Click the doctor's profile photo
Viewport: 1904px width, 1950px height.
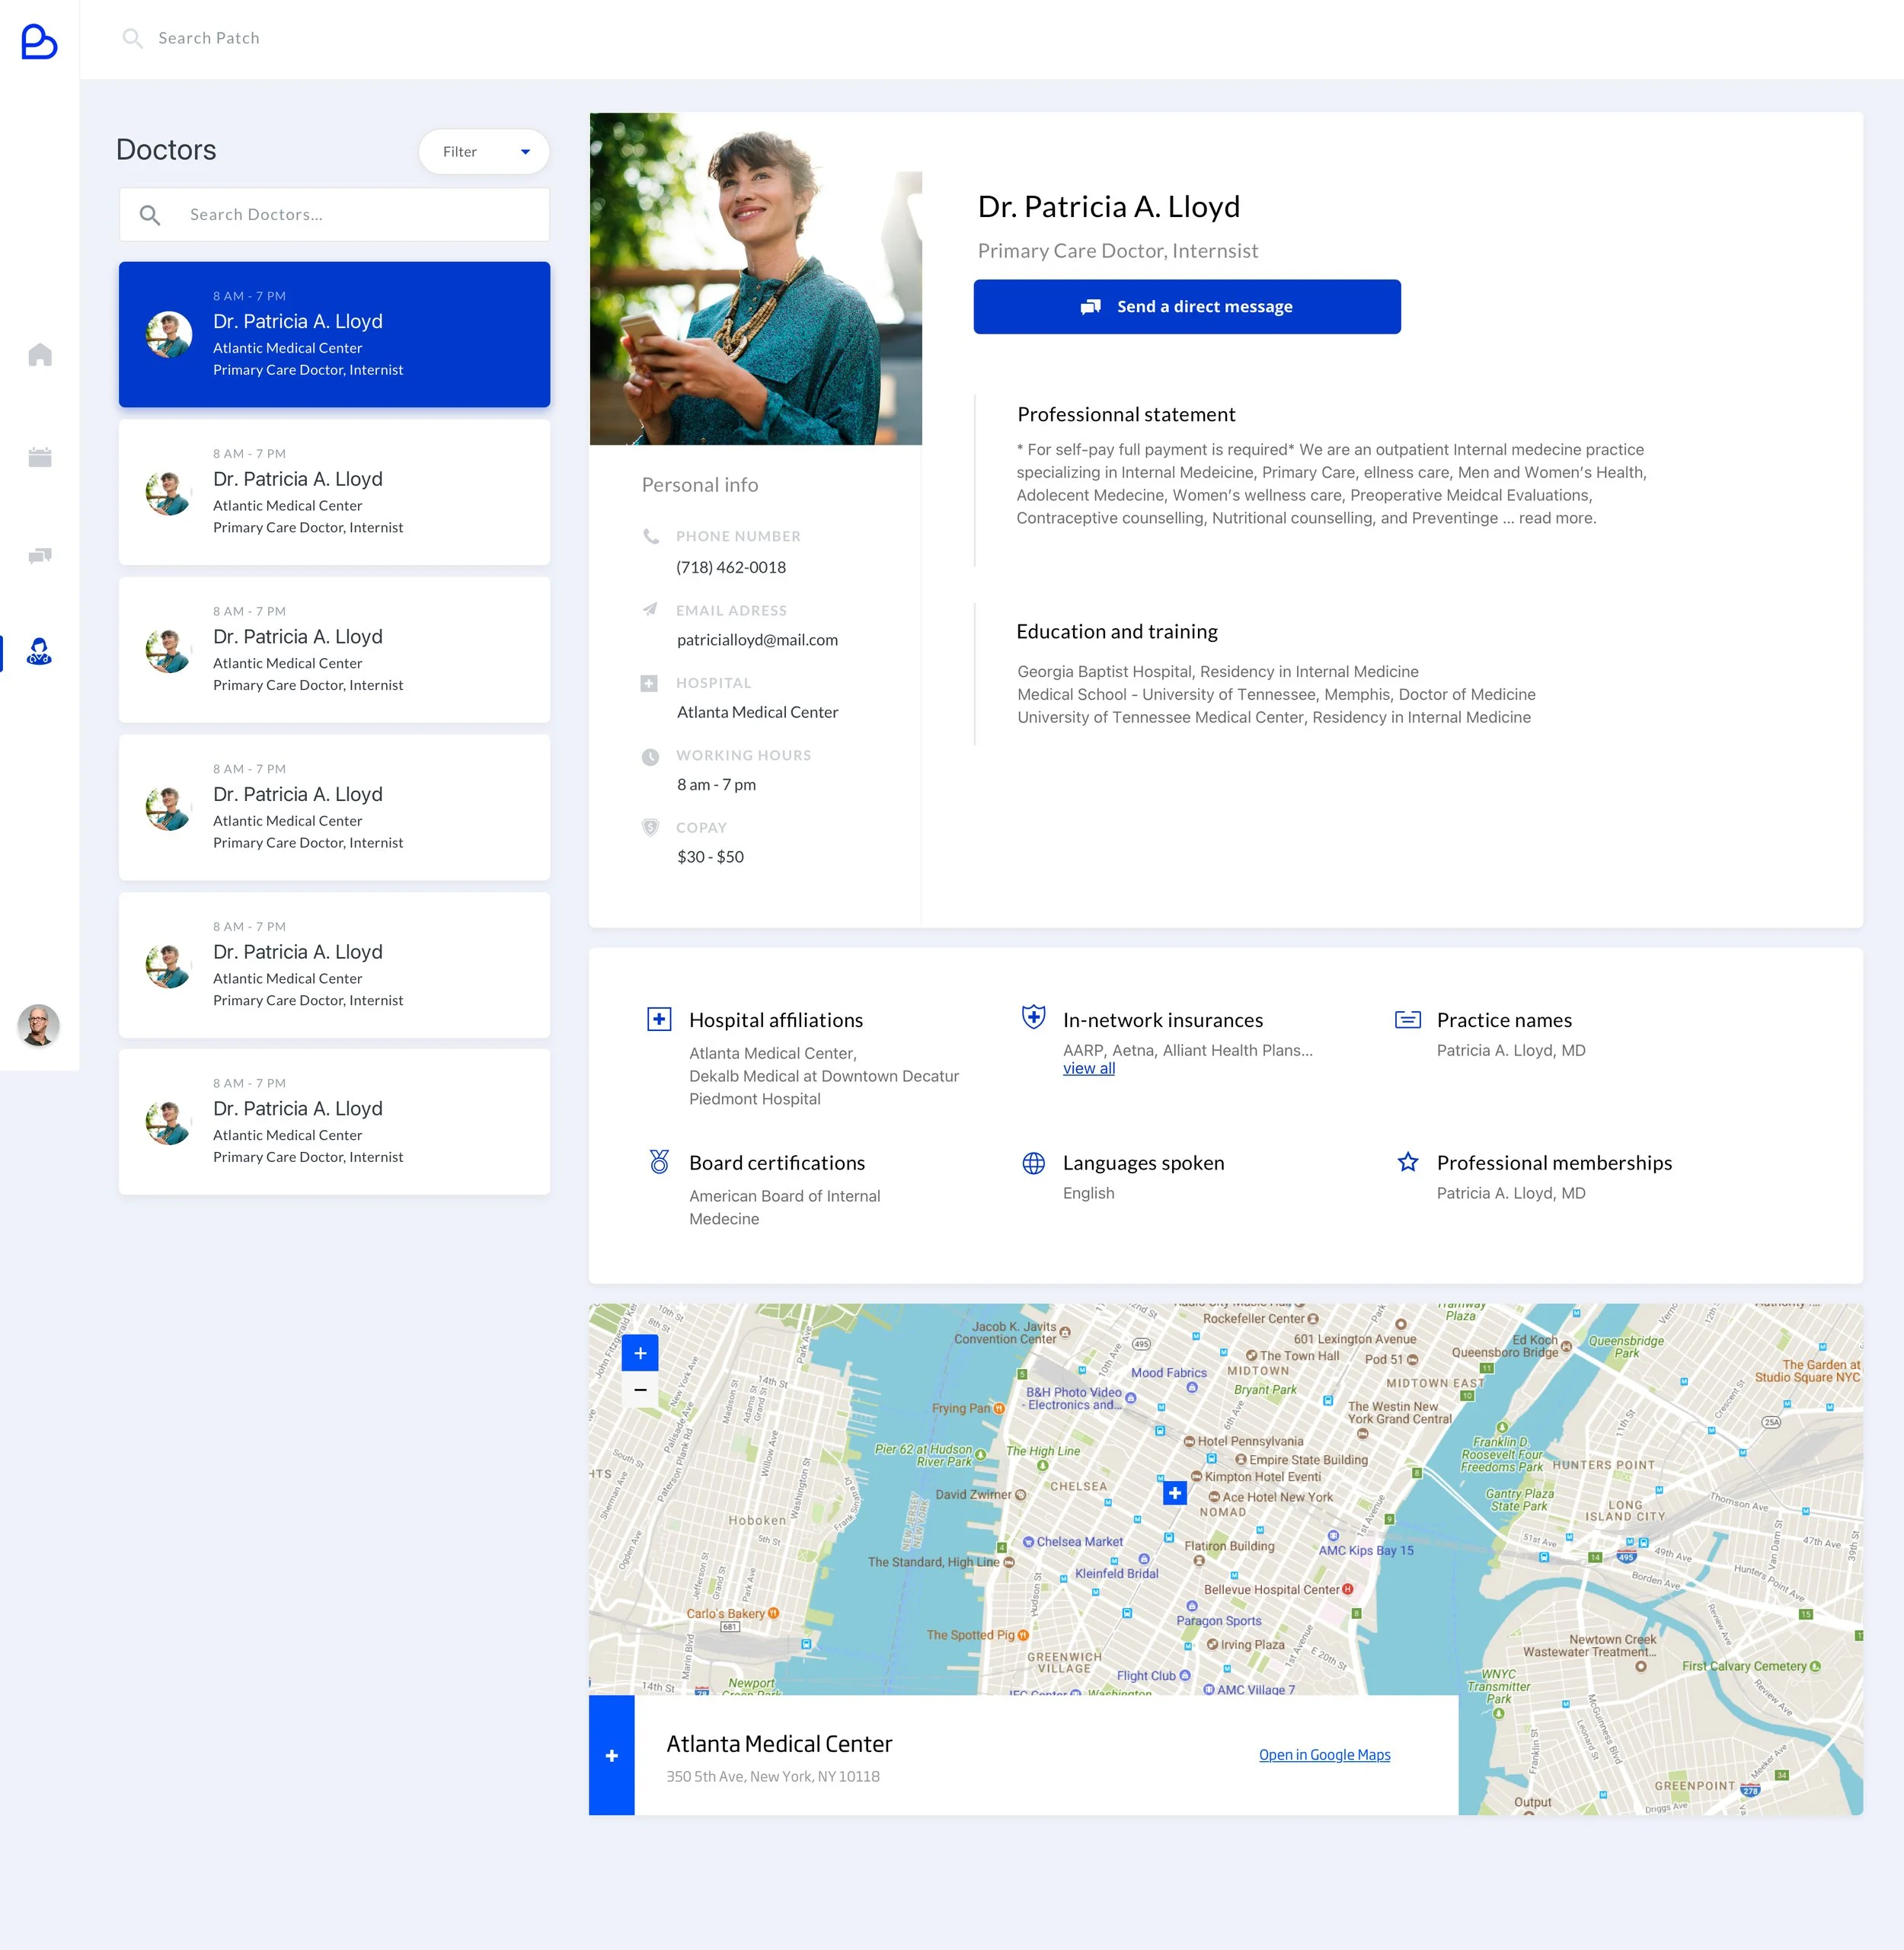(x=755, y=279)
